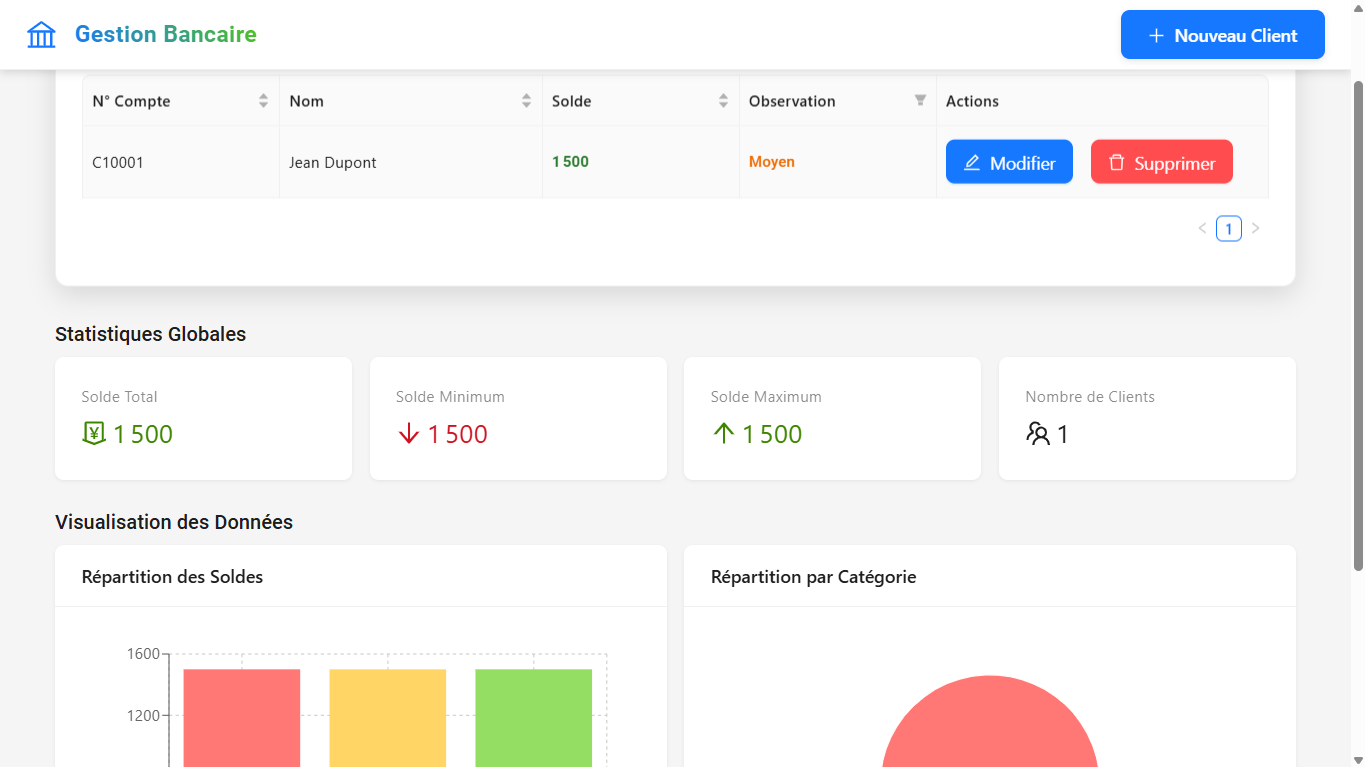Click the green bar in Répartition des Soldes
The width and height of the screenshot is (1365, 767).
tap(534, 718)
